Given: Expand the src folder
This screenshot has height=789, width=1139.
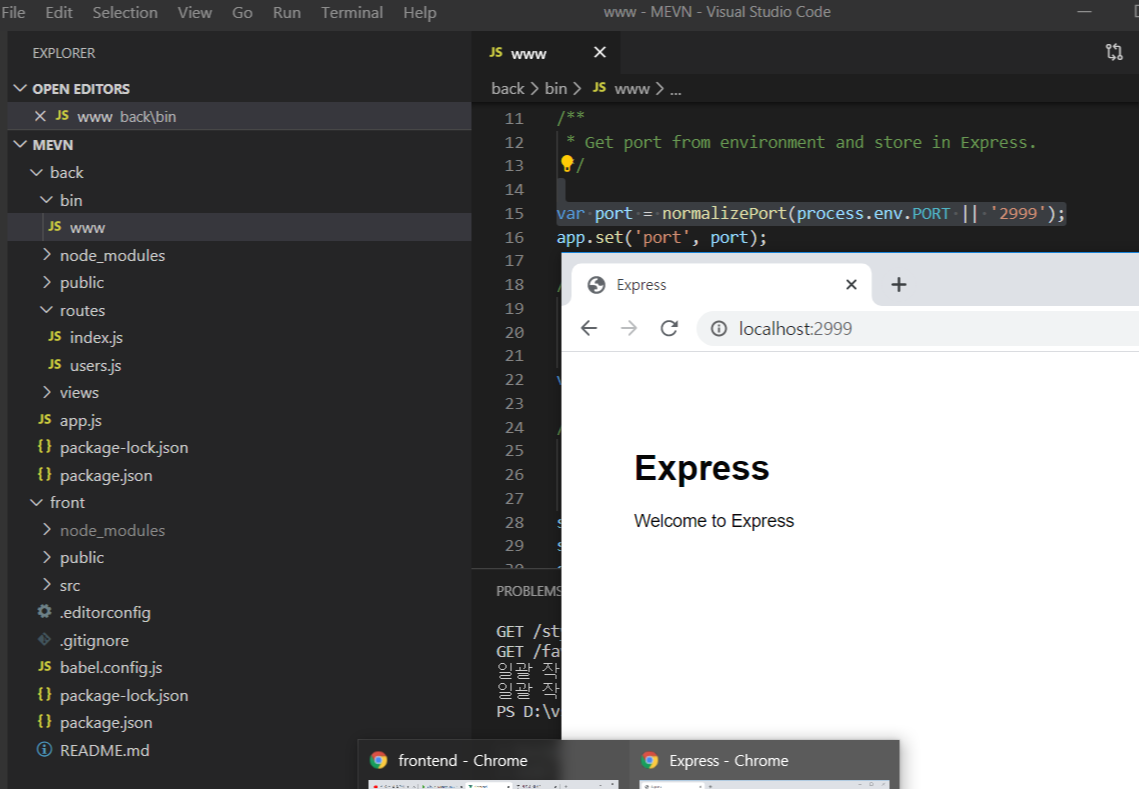Looking at the screenshot, I should coord(239,585).
